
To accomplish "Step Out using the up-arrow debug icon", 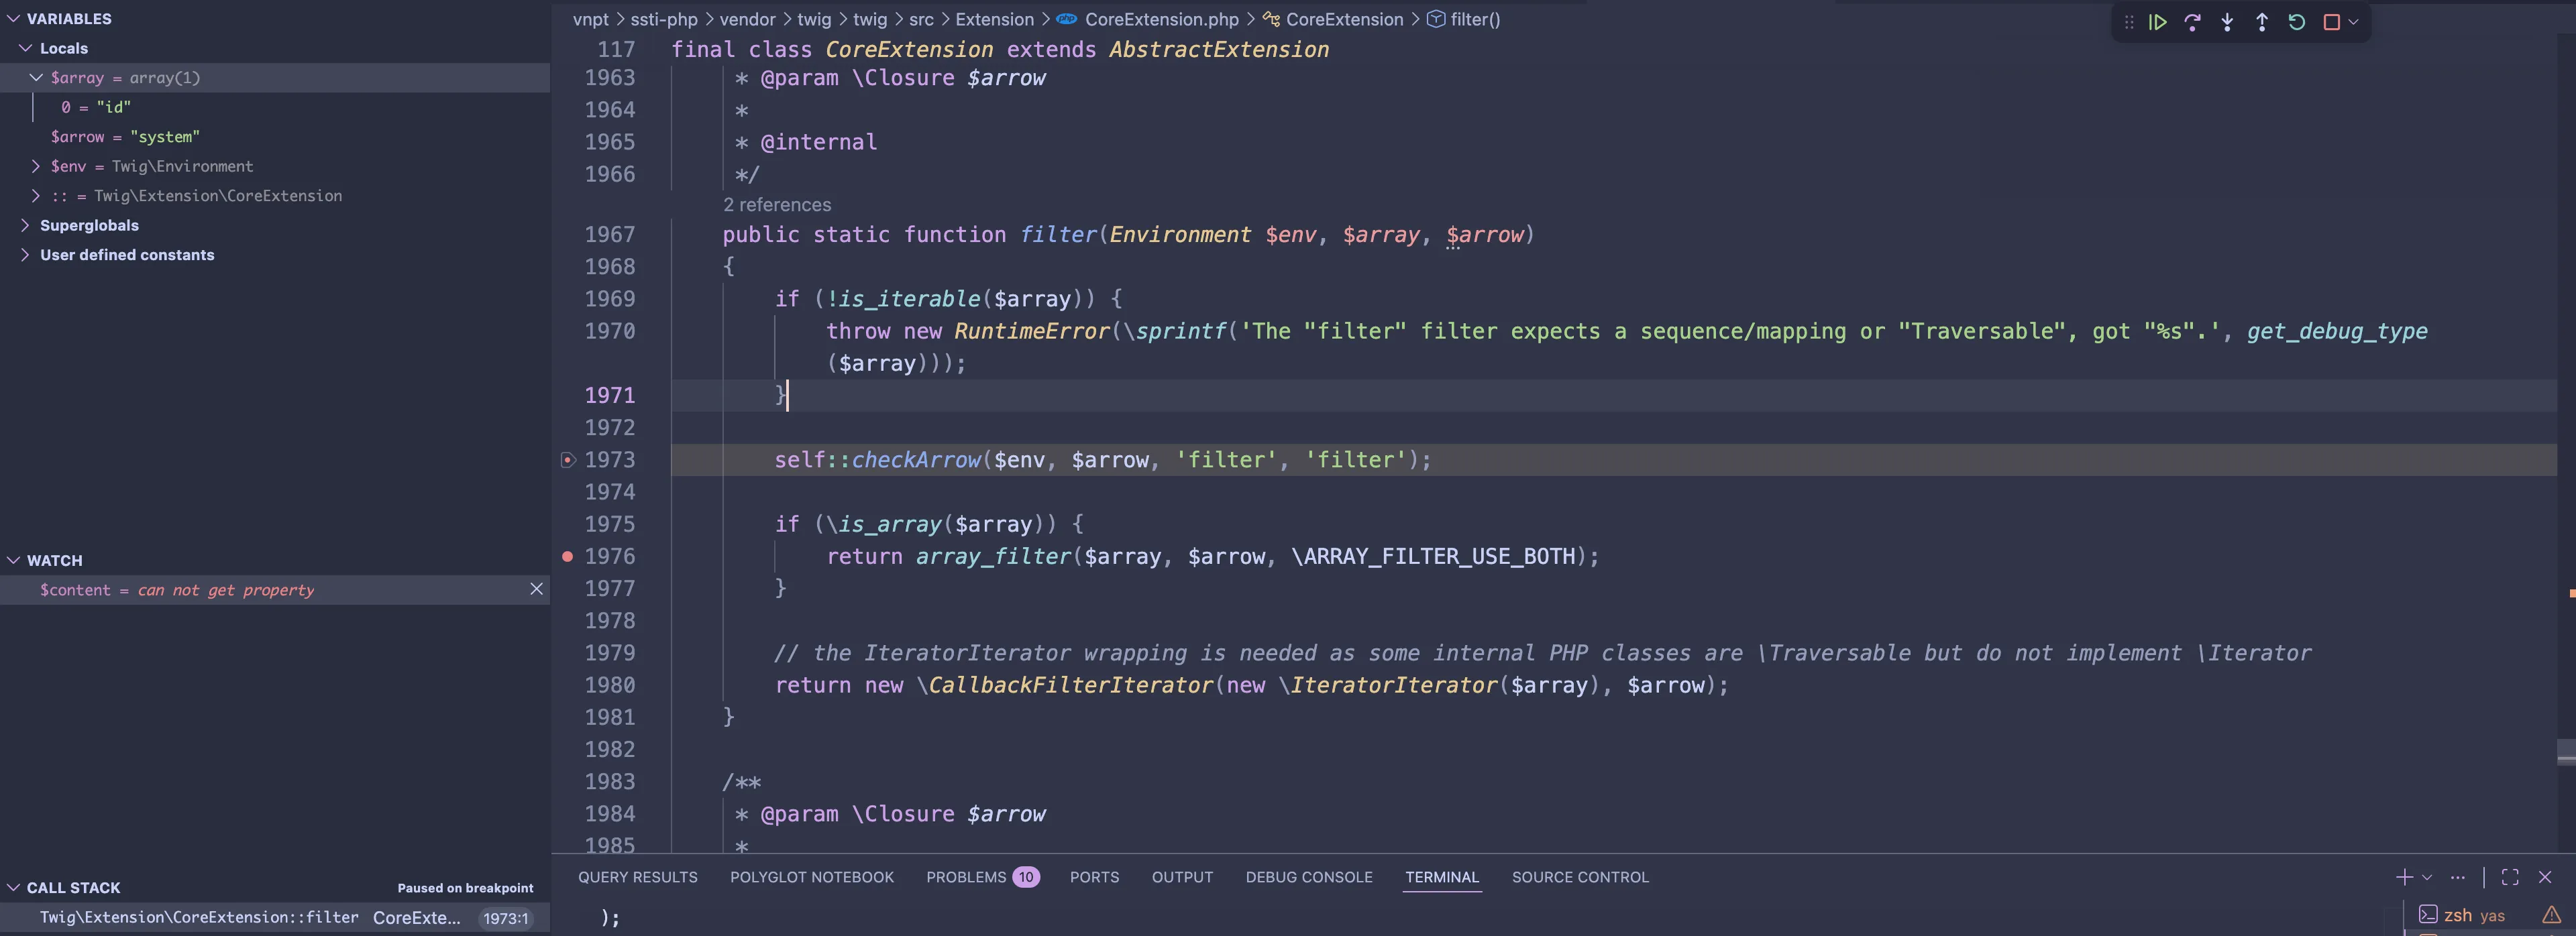I will (x=2262, y=22).
